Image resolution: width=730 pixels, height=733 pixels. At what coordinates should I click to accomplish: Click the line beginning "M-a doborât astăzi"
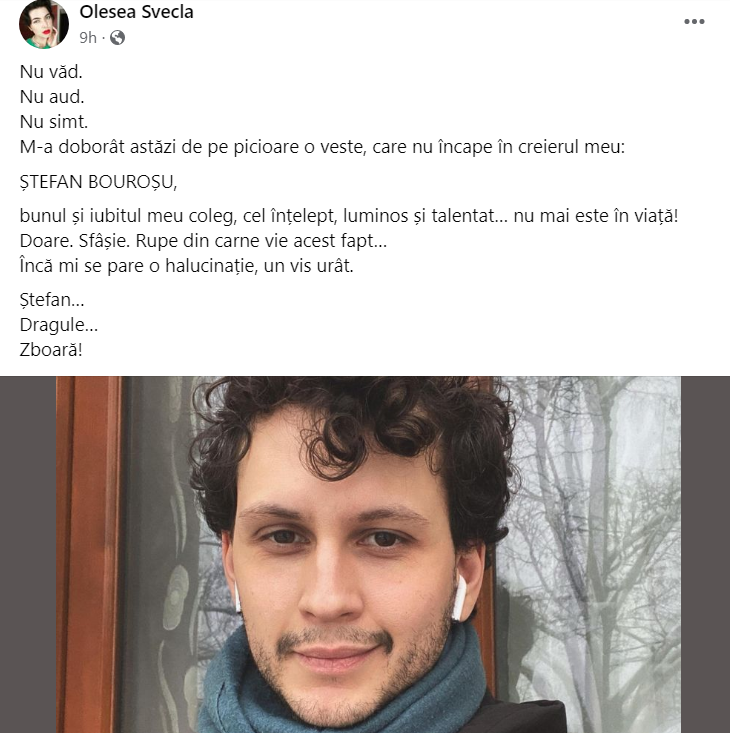click(322, 147)
